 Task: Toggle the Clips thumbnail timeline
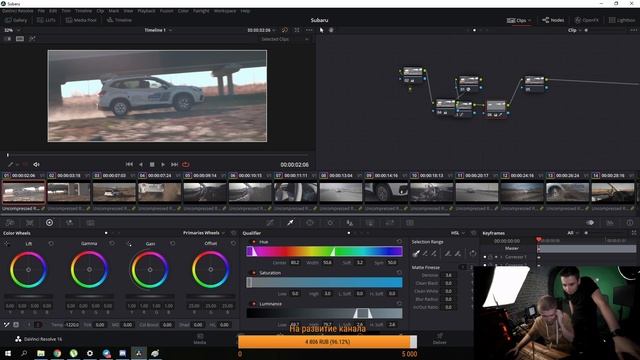pyautogui.click(x=519, y=20)
